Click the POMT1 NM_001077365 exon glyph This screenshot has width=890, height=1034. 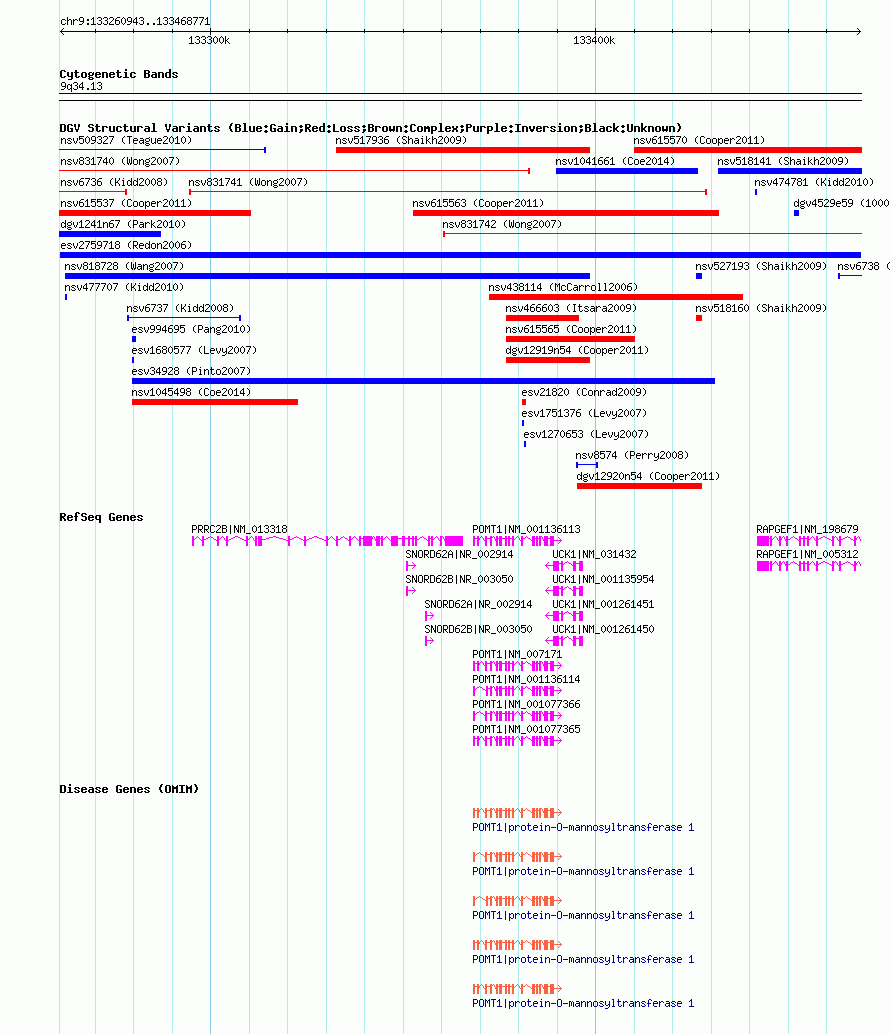pos(517,742)
